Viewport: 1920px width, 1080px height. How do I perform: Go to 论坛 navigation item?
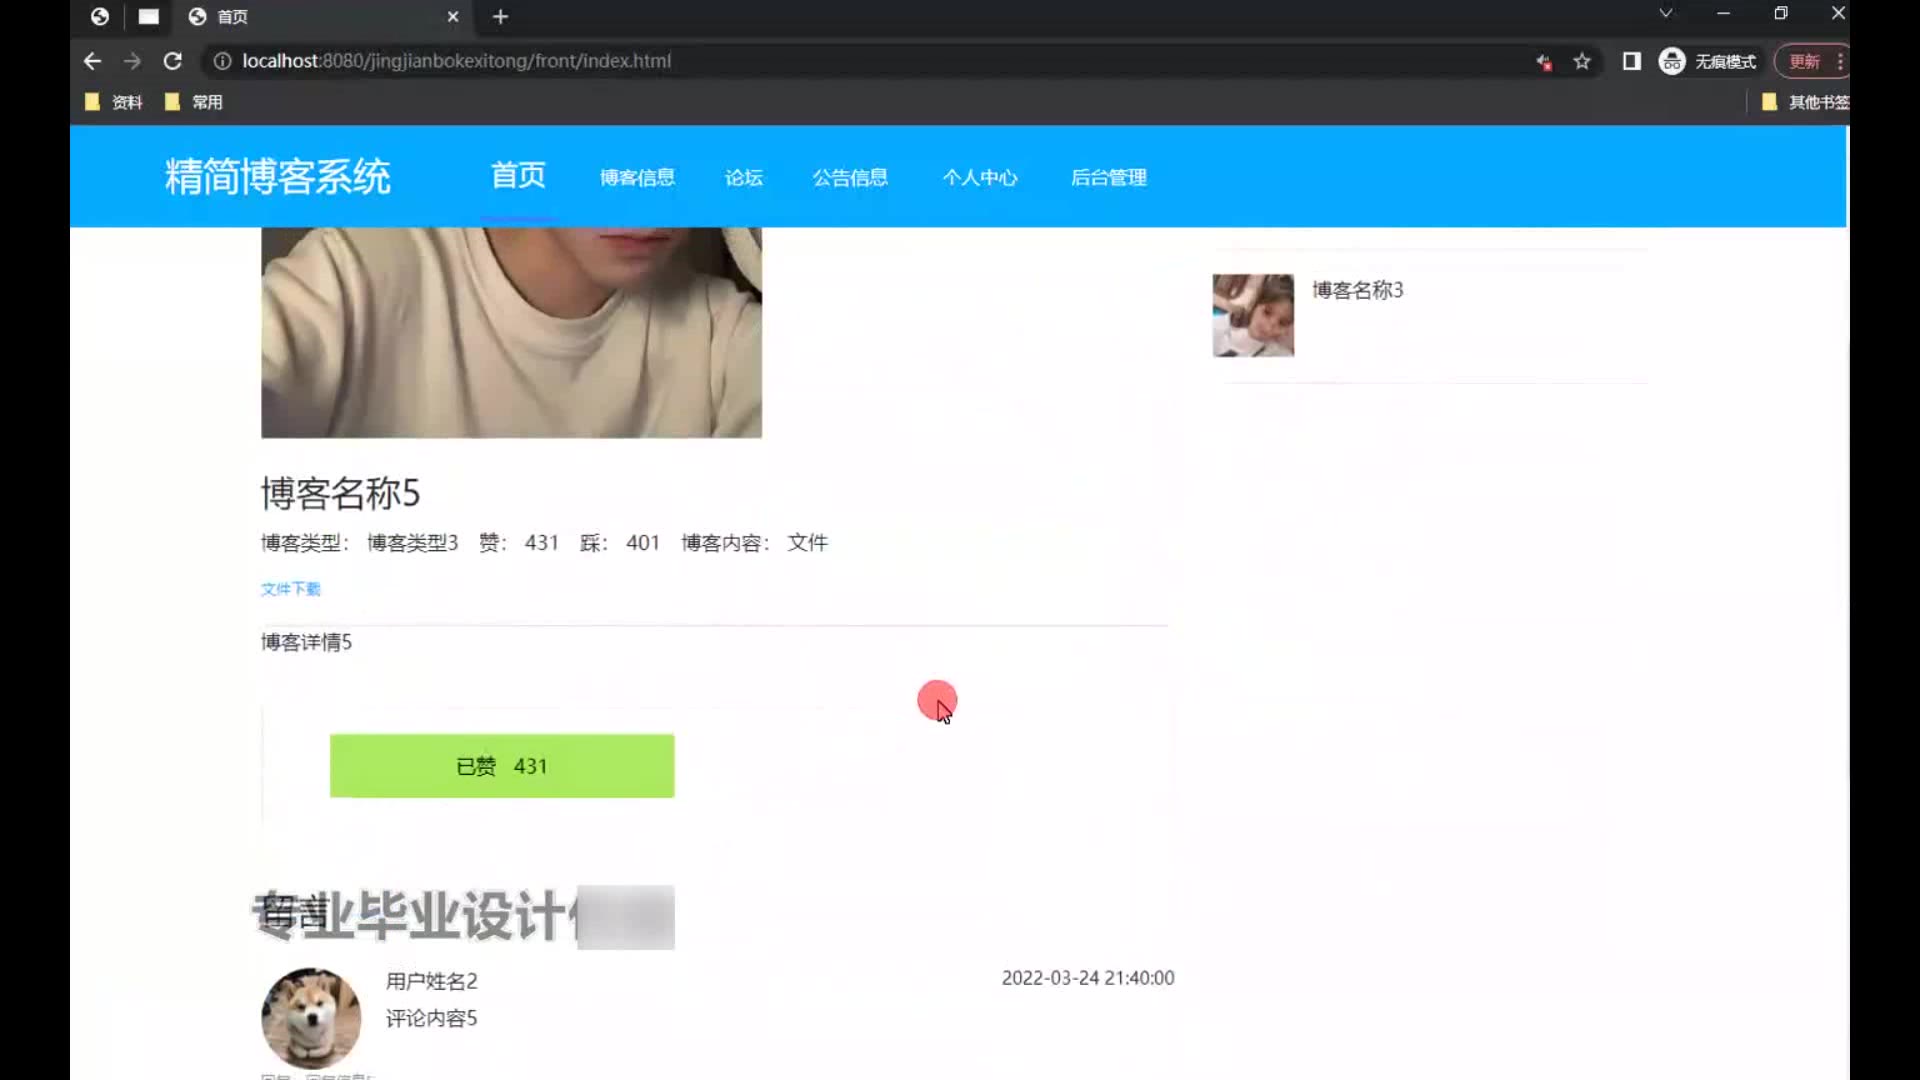coord(743,177)
